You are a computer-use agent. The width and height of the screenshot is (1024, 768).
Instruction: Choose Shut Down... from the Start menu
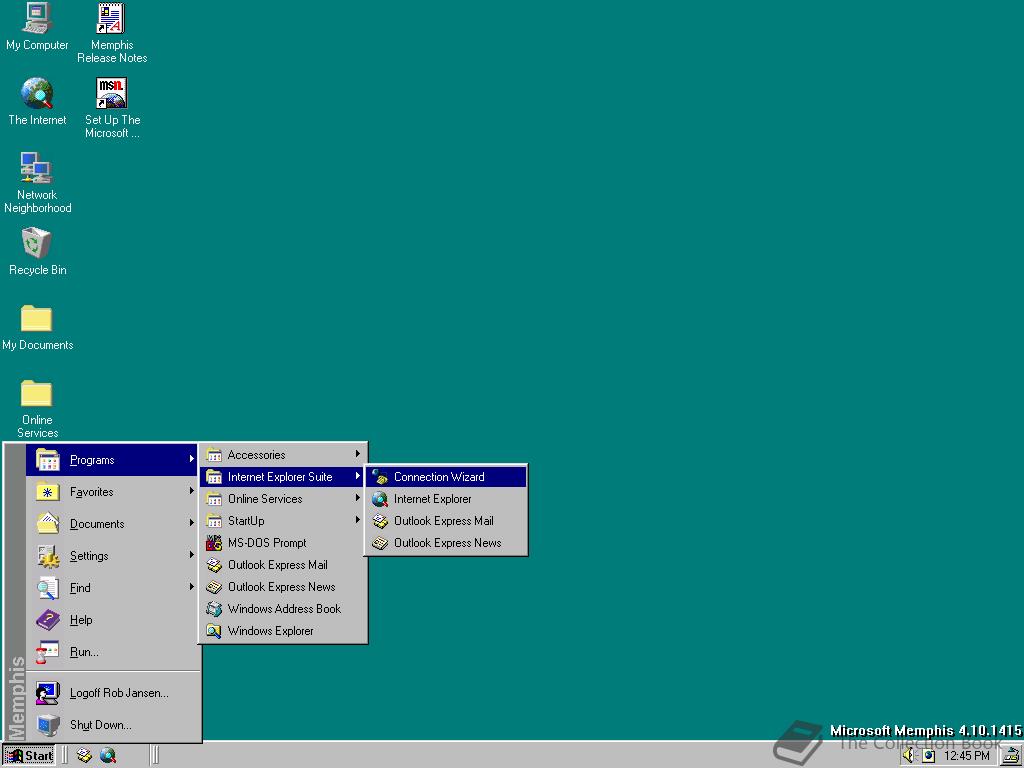pos(113,725)
